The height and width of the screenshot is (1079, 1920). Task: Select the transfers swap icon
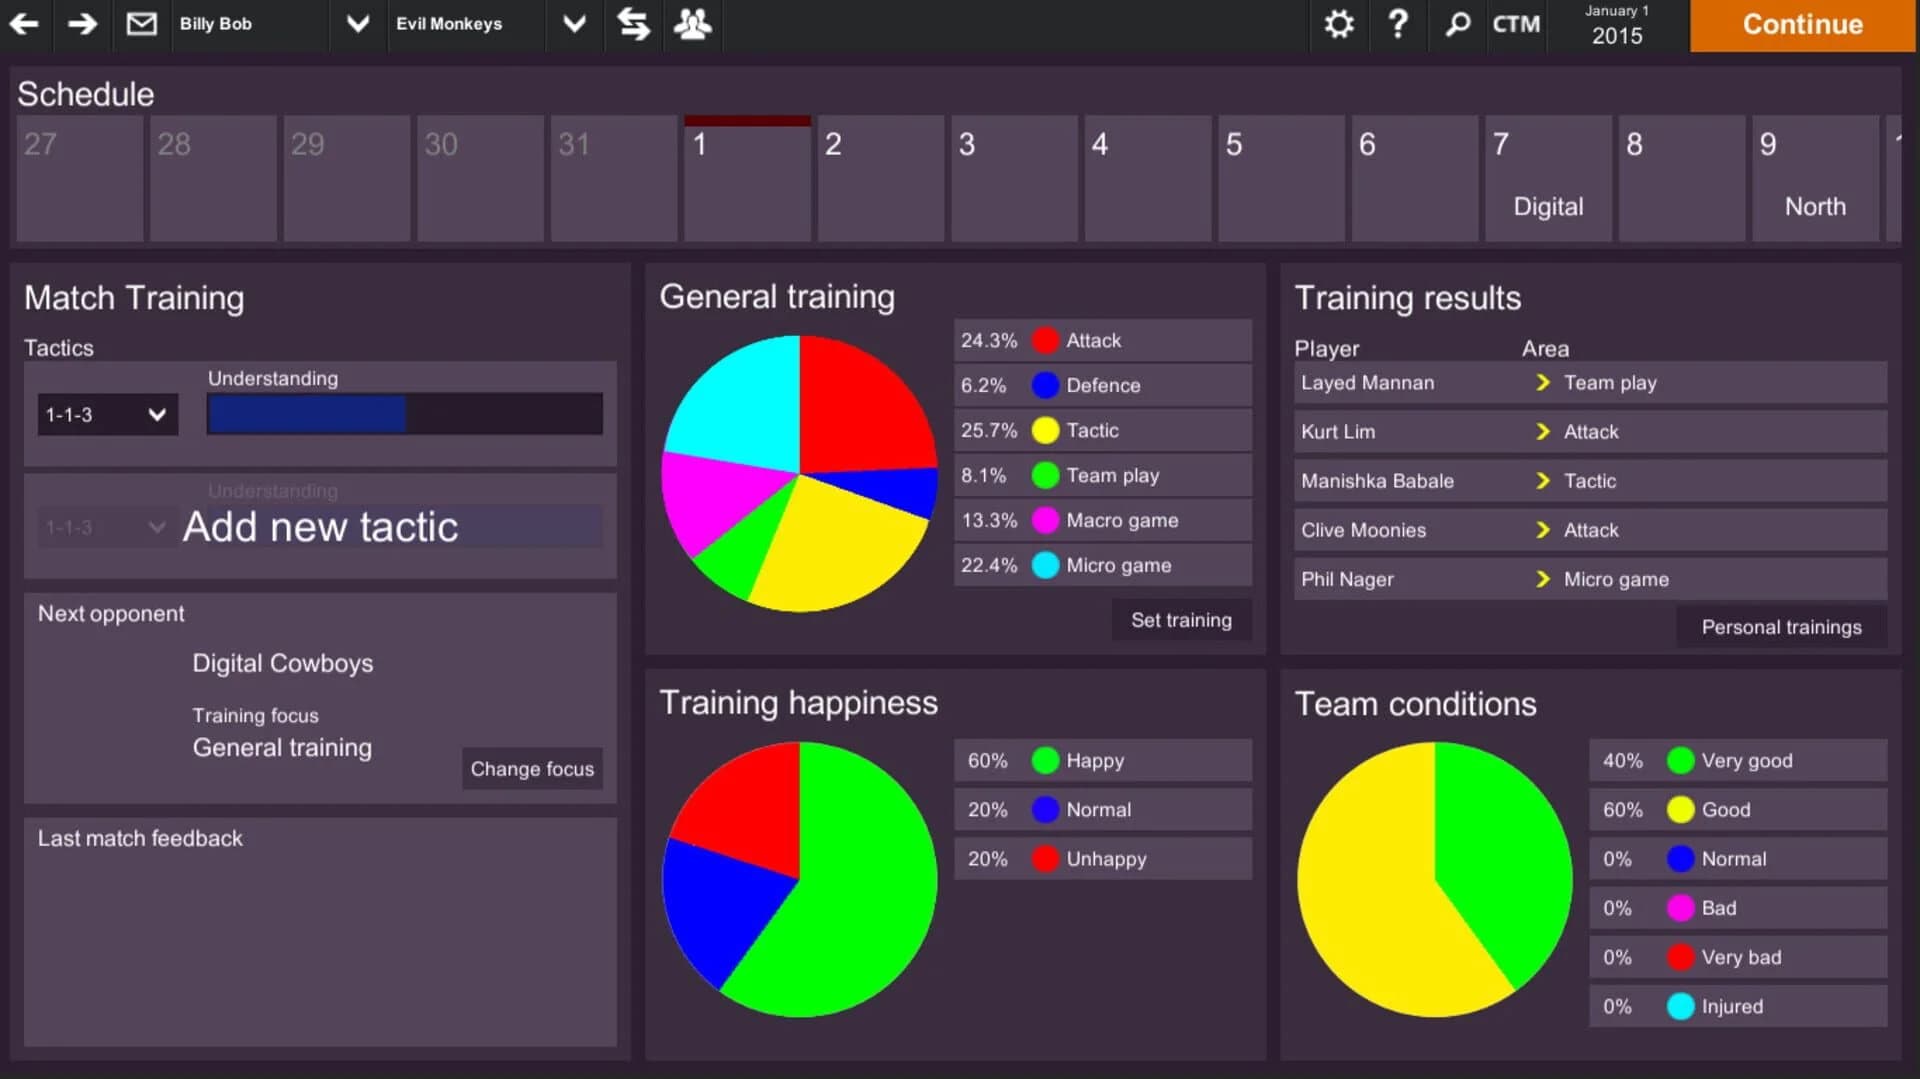(x=633, y=24)
